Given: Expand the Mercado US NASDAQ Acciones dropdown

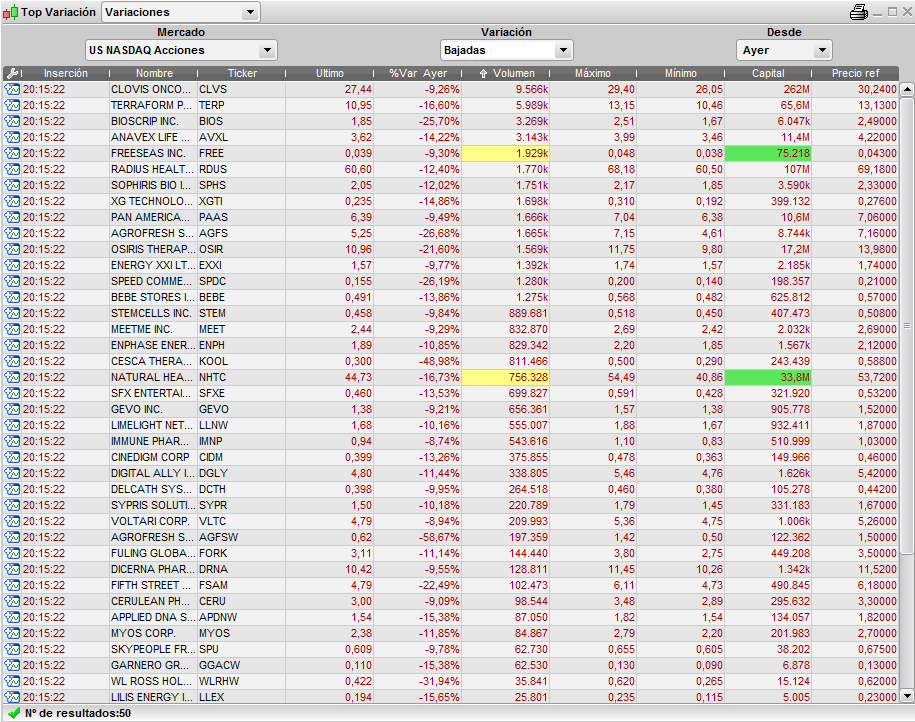Looking at the screenshot, I should pos(181,50).
